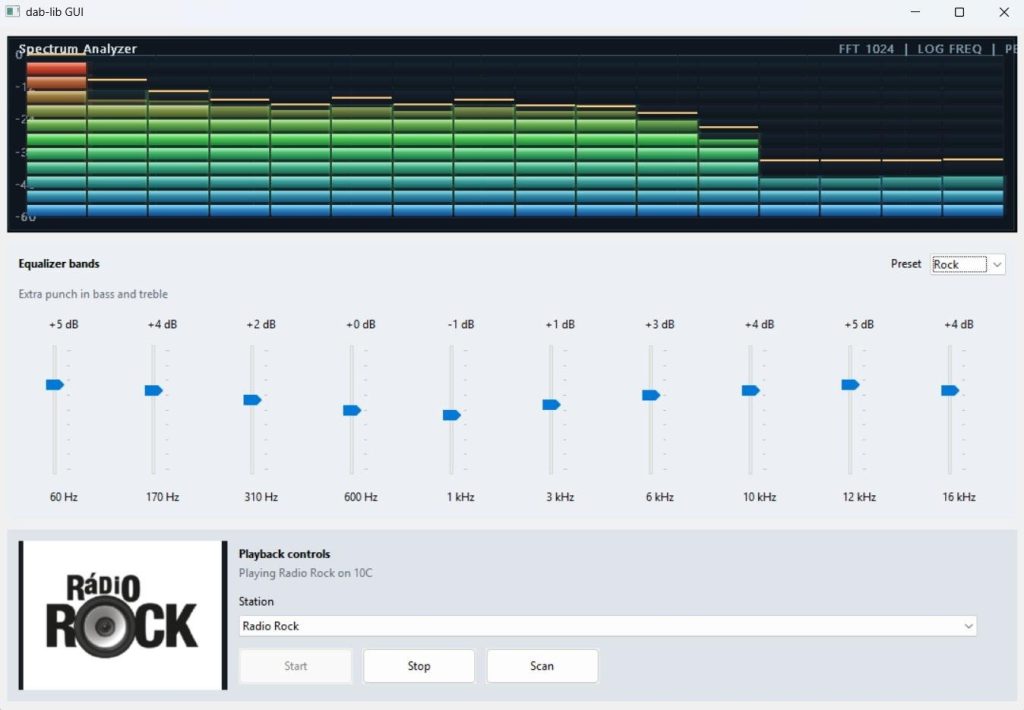
Task: Click the disabled Start button
Action: click(x=295, y=666)
